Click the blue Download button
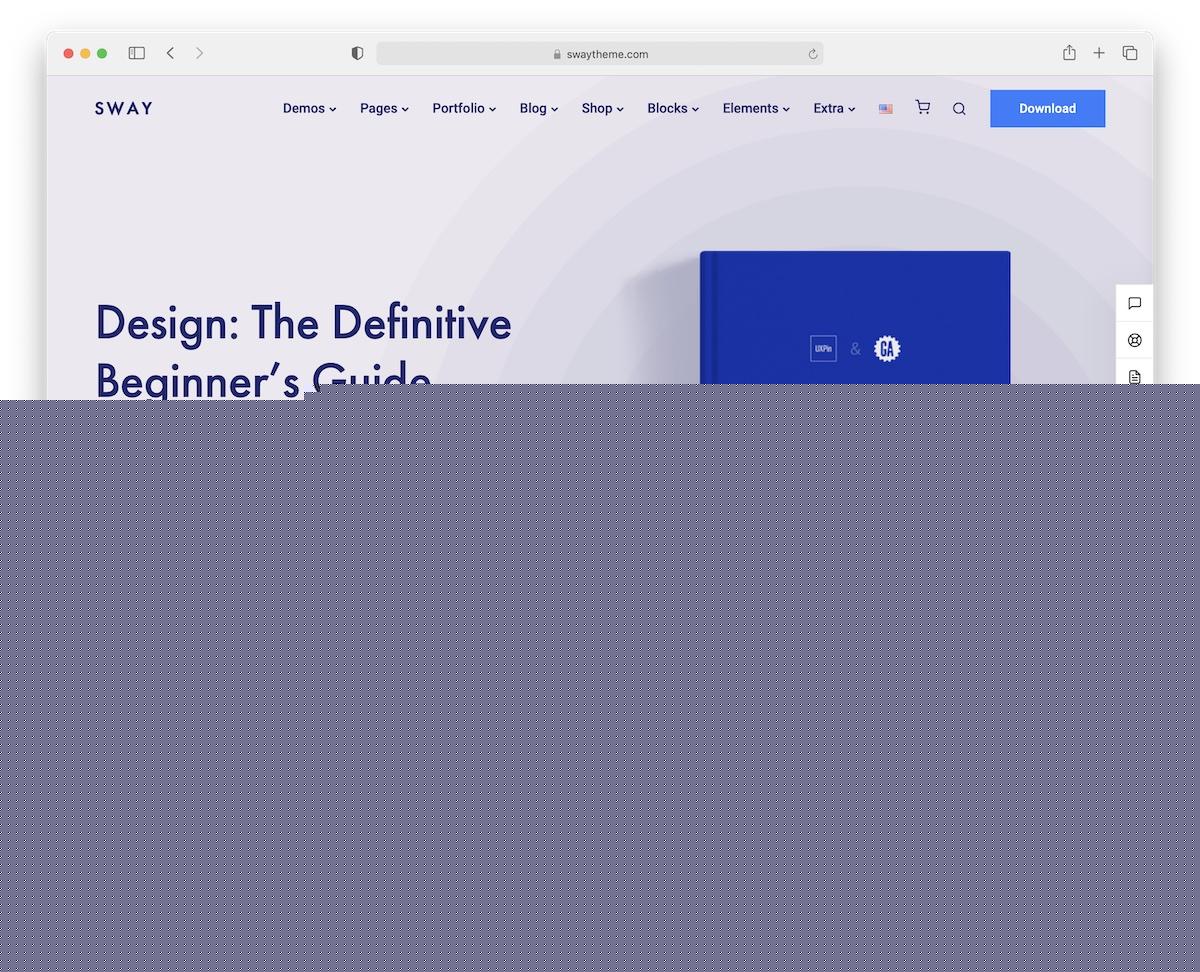 (x=1048, y=109)
